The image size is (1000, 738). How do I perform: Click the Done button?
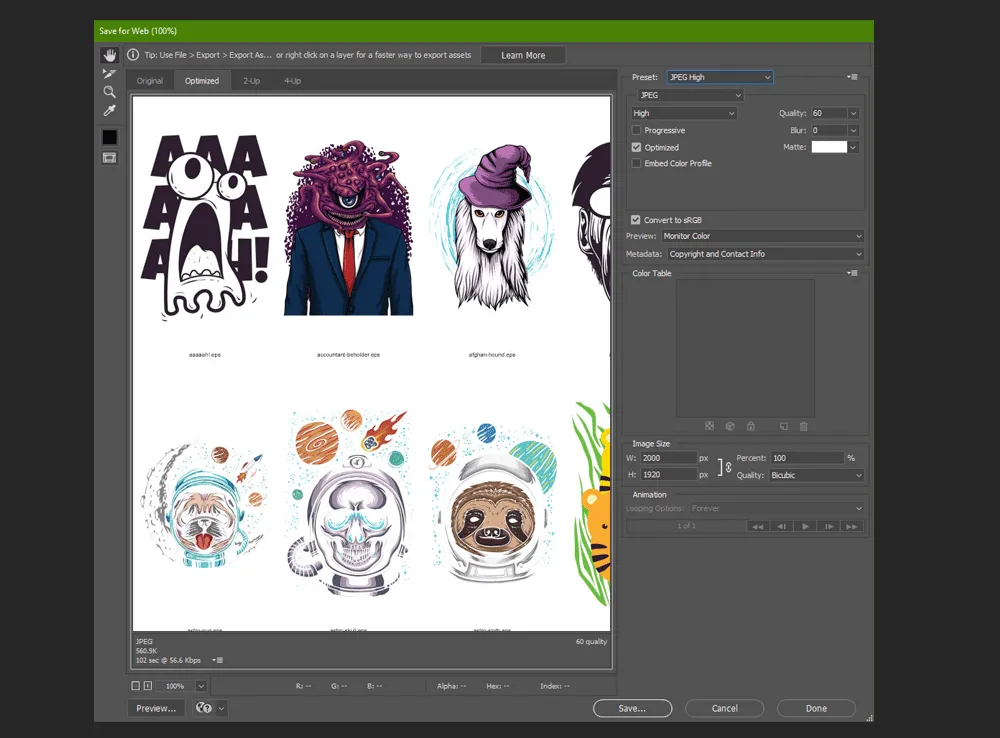[x=816, y=708]
